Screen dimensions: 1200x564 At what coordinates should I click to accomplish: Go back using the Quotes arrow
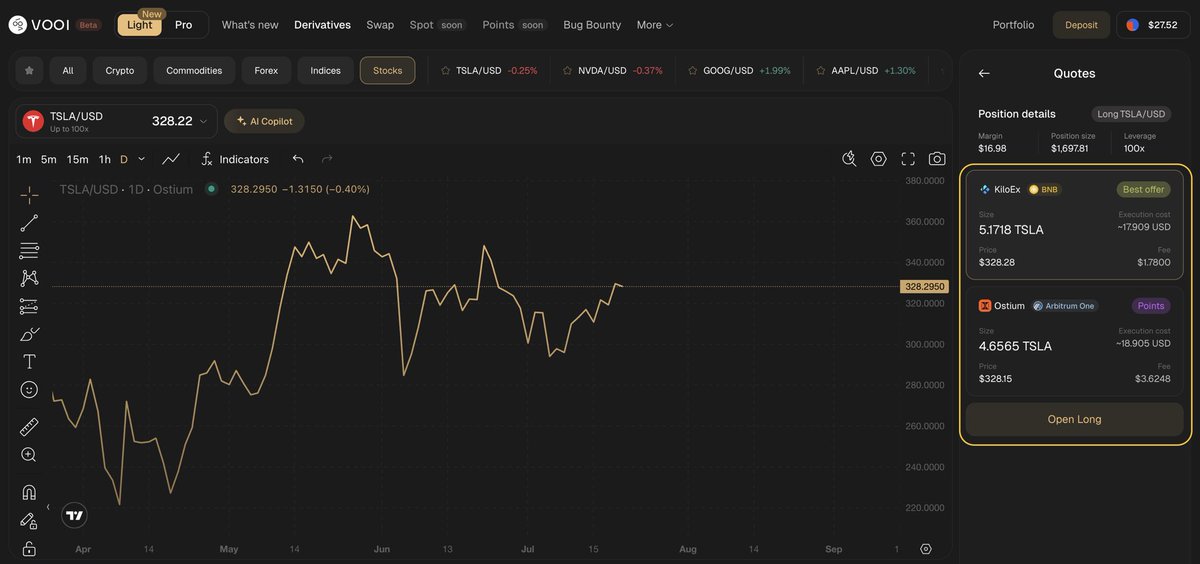point(984,73)
